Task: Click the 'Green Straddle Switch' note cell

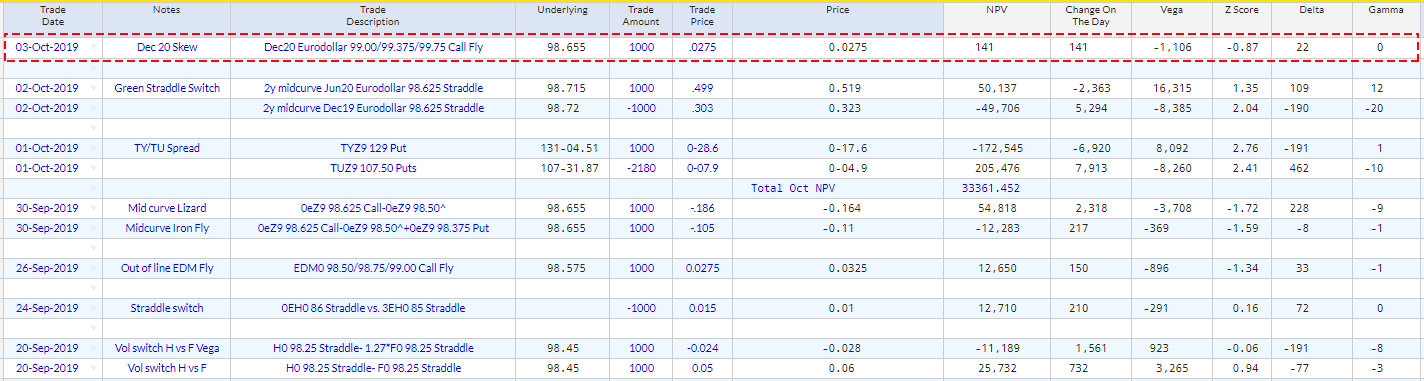Action: coord(167,88)
